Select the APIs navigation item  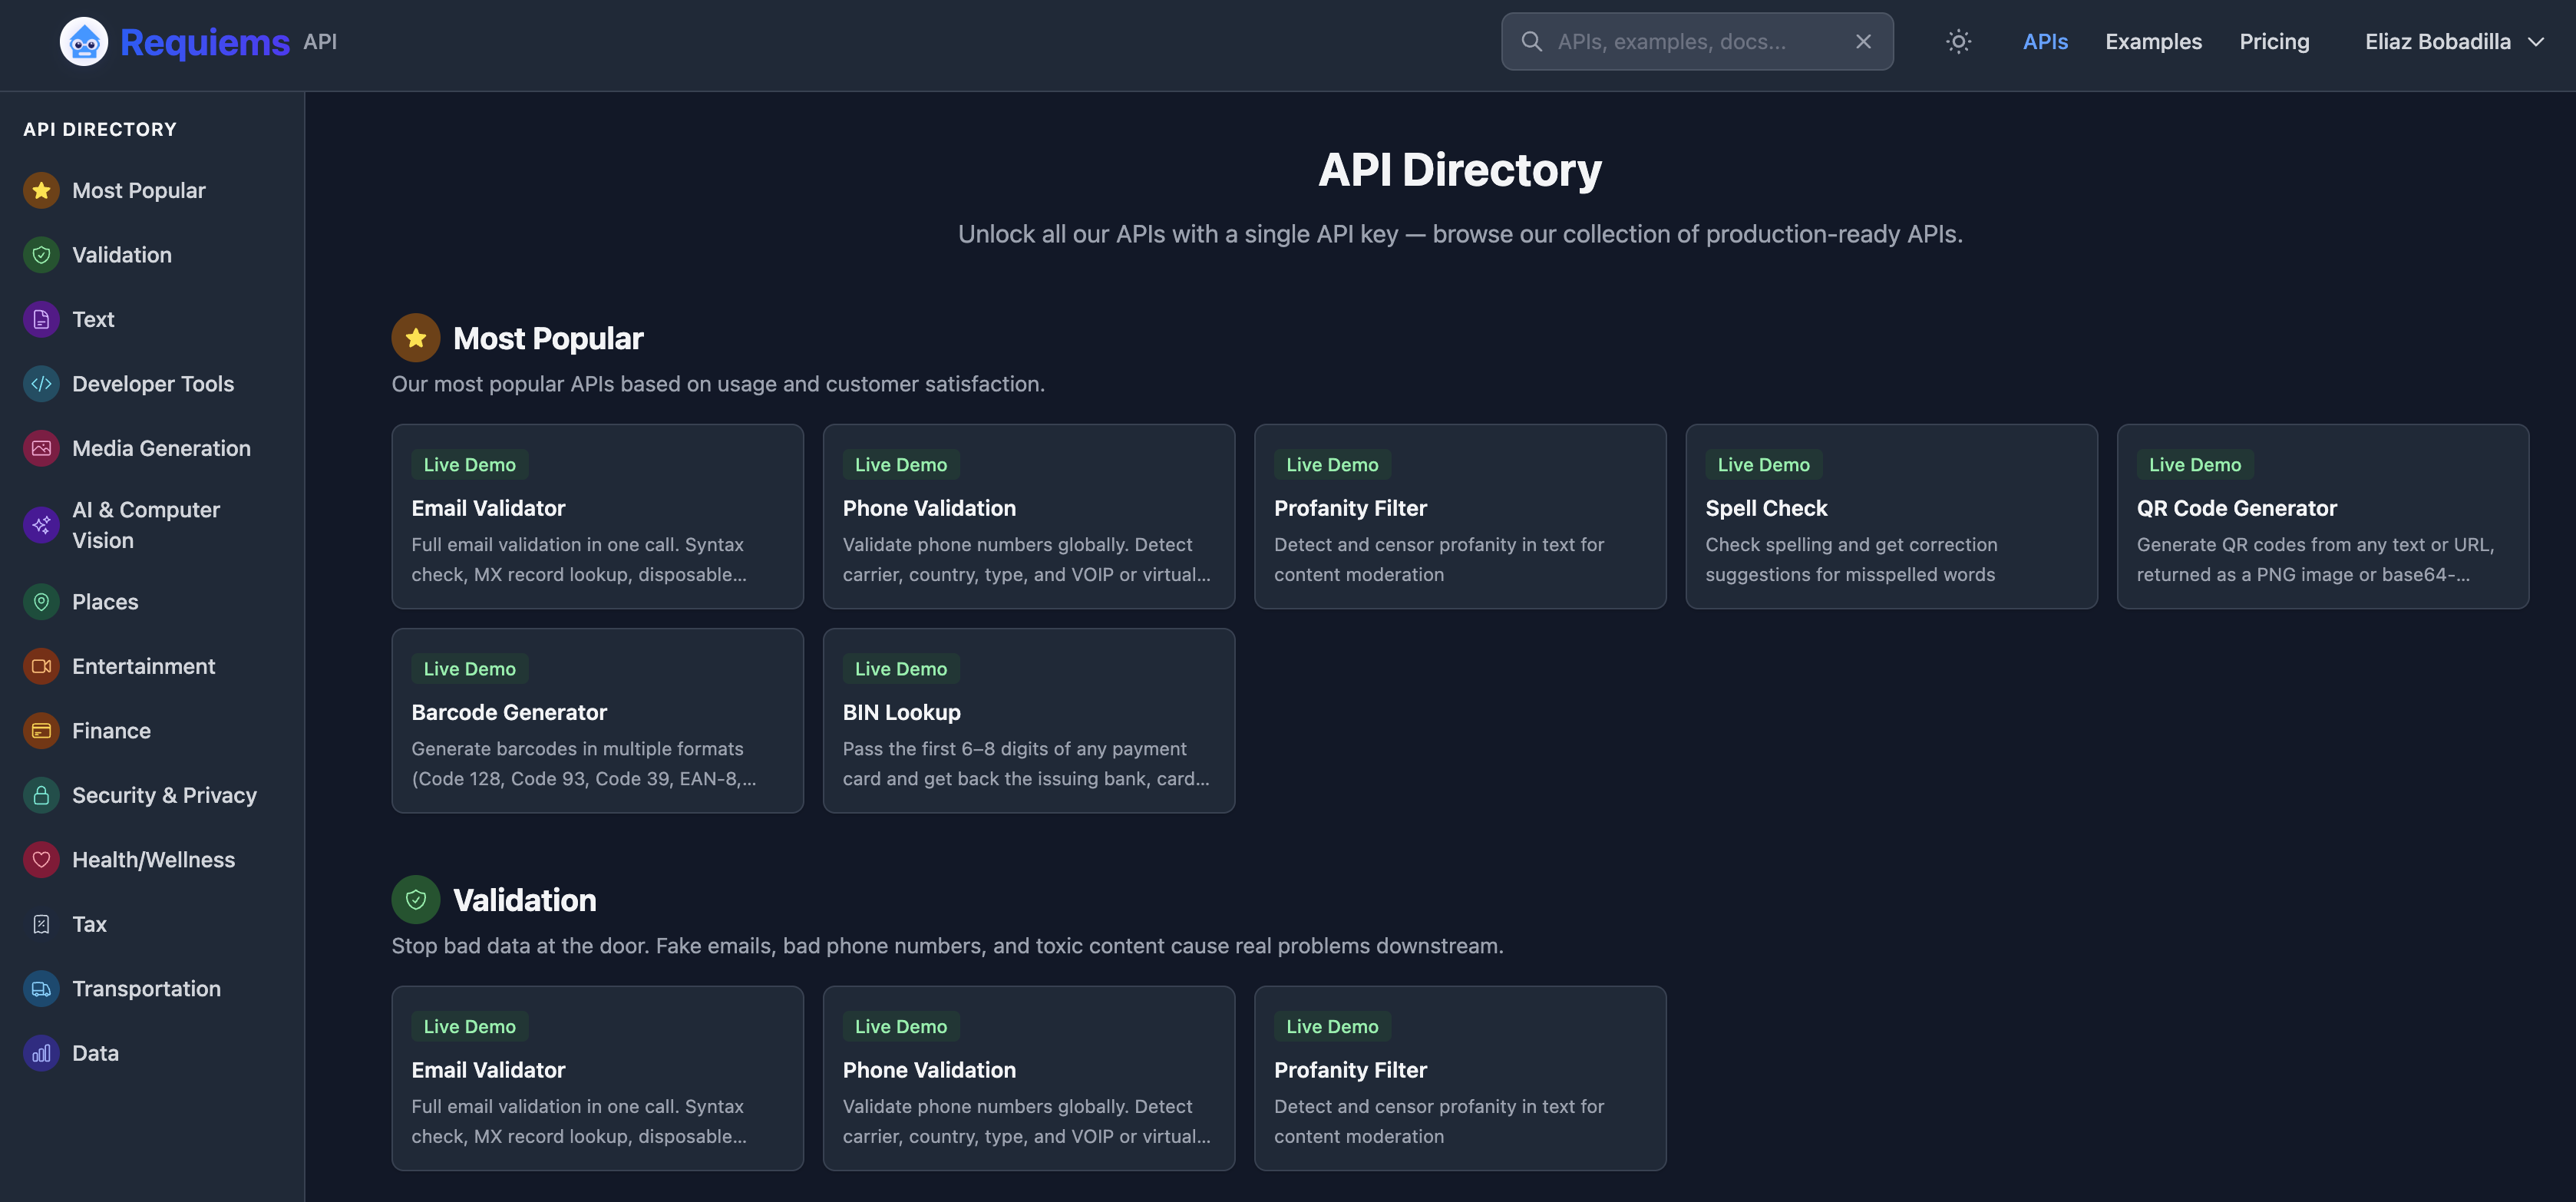(2045, 41)
